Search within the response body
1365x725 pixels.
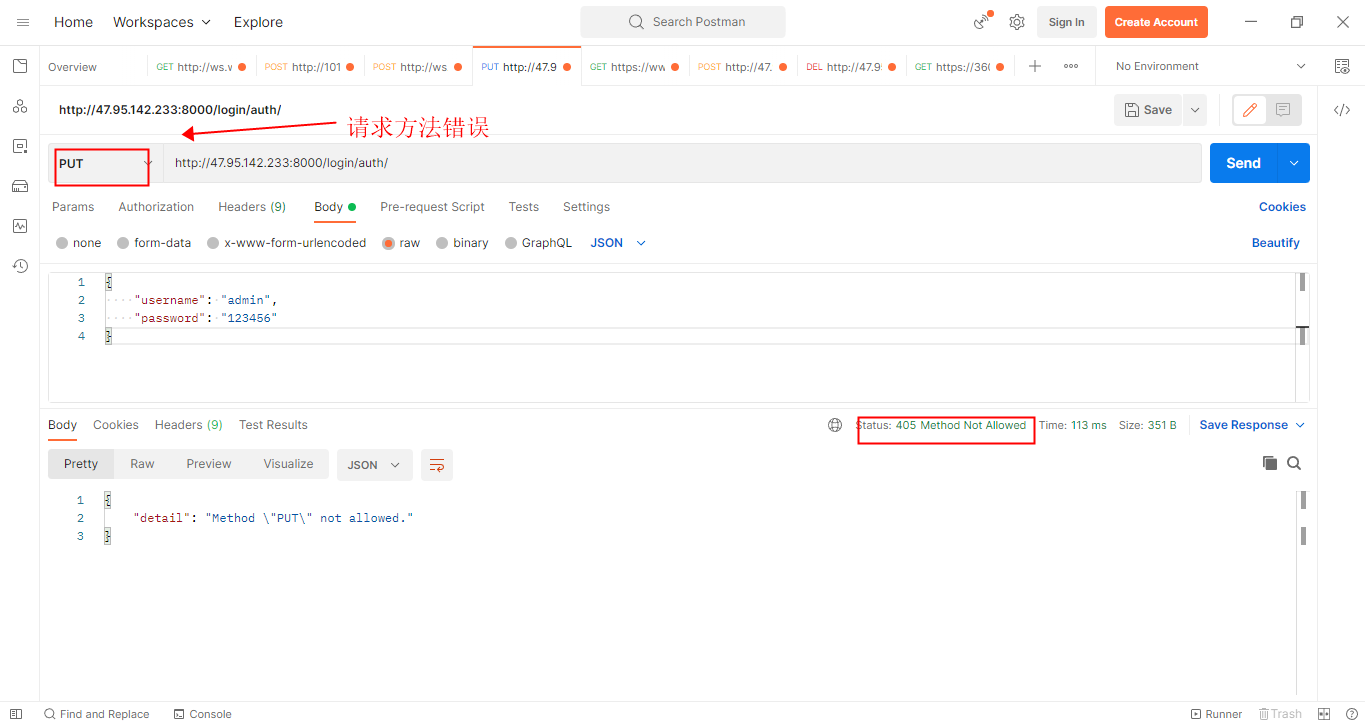(x=1294, y=463)
